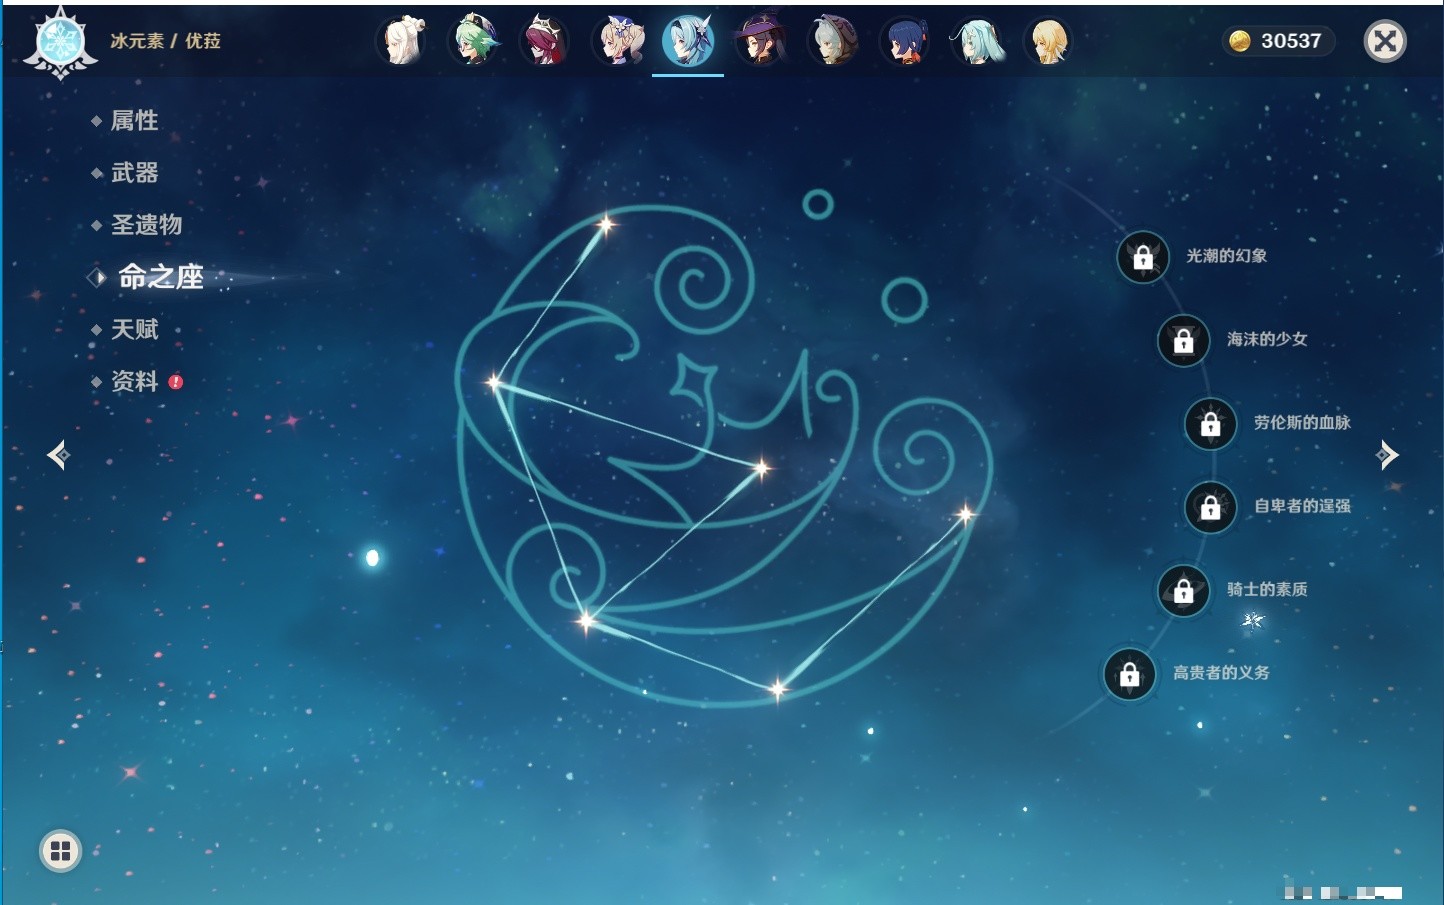
Task: Open the locked constellation 光潮的幻象
Action: [x=1143, y=258]
